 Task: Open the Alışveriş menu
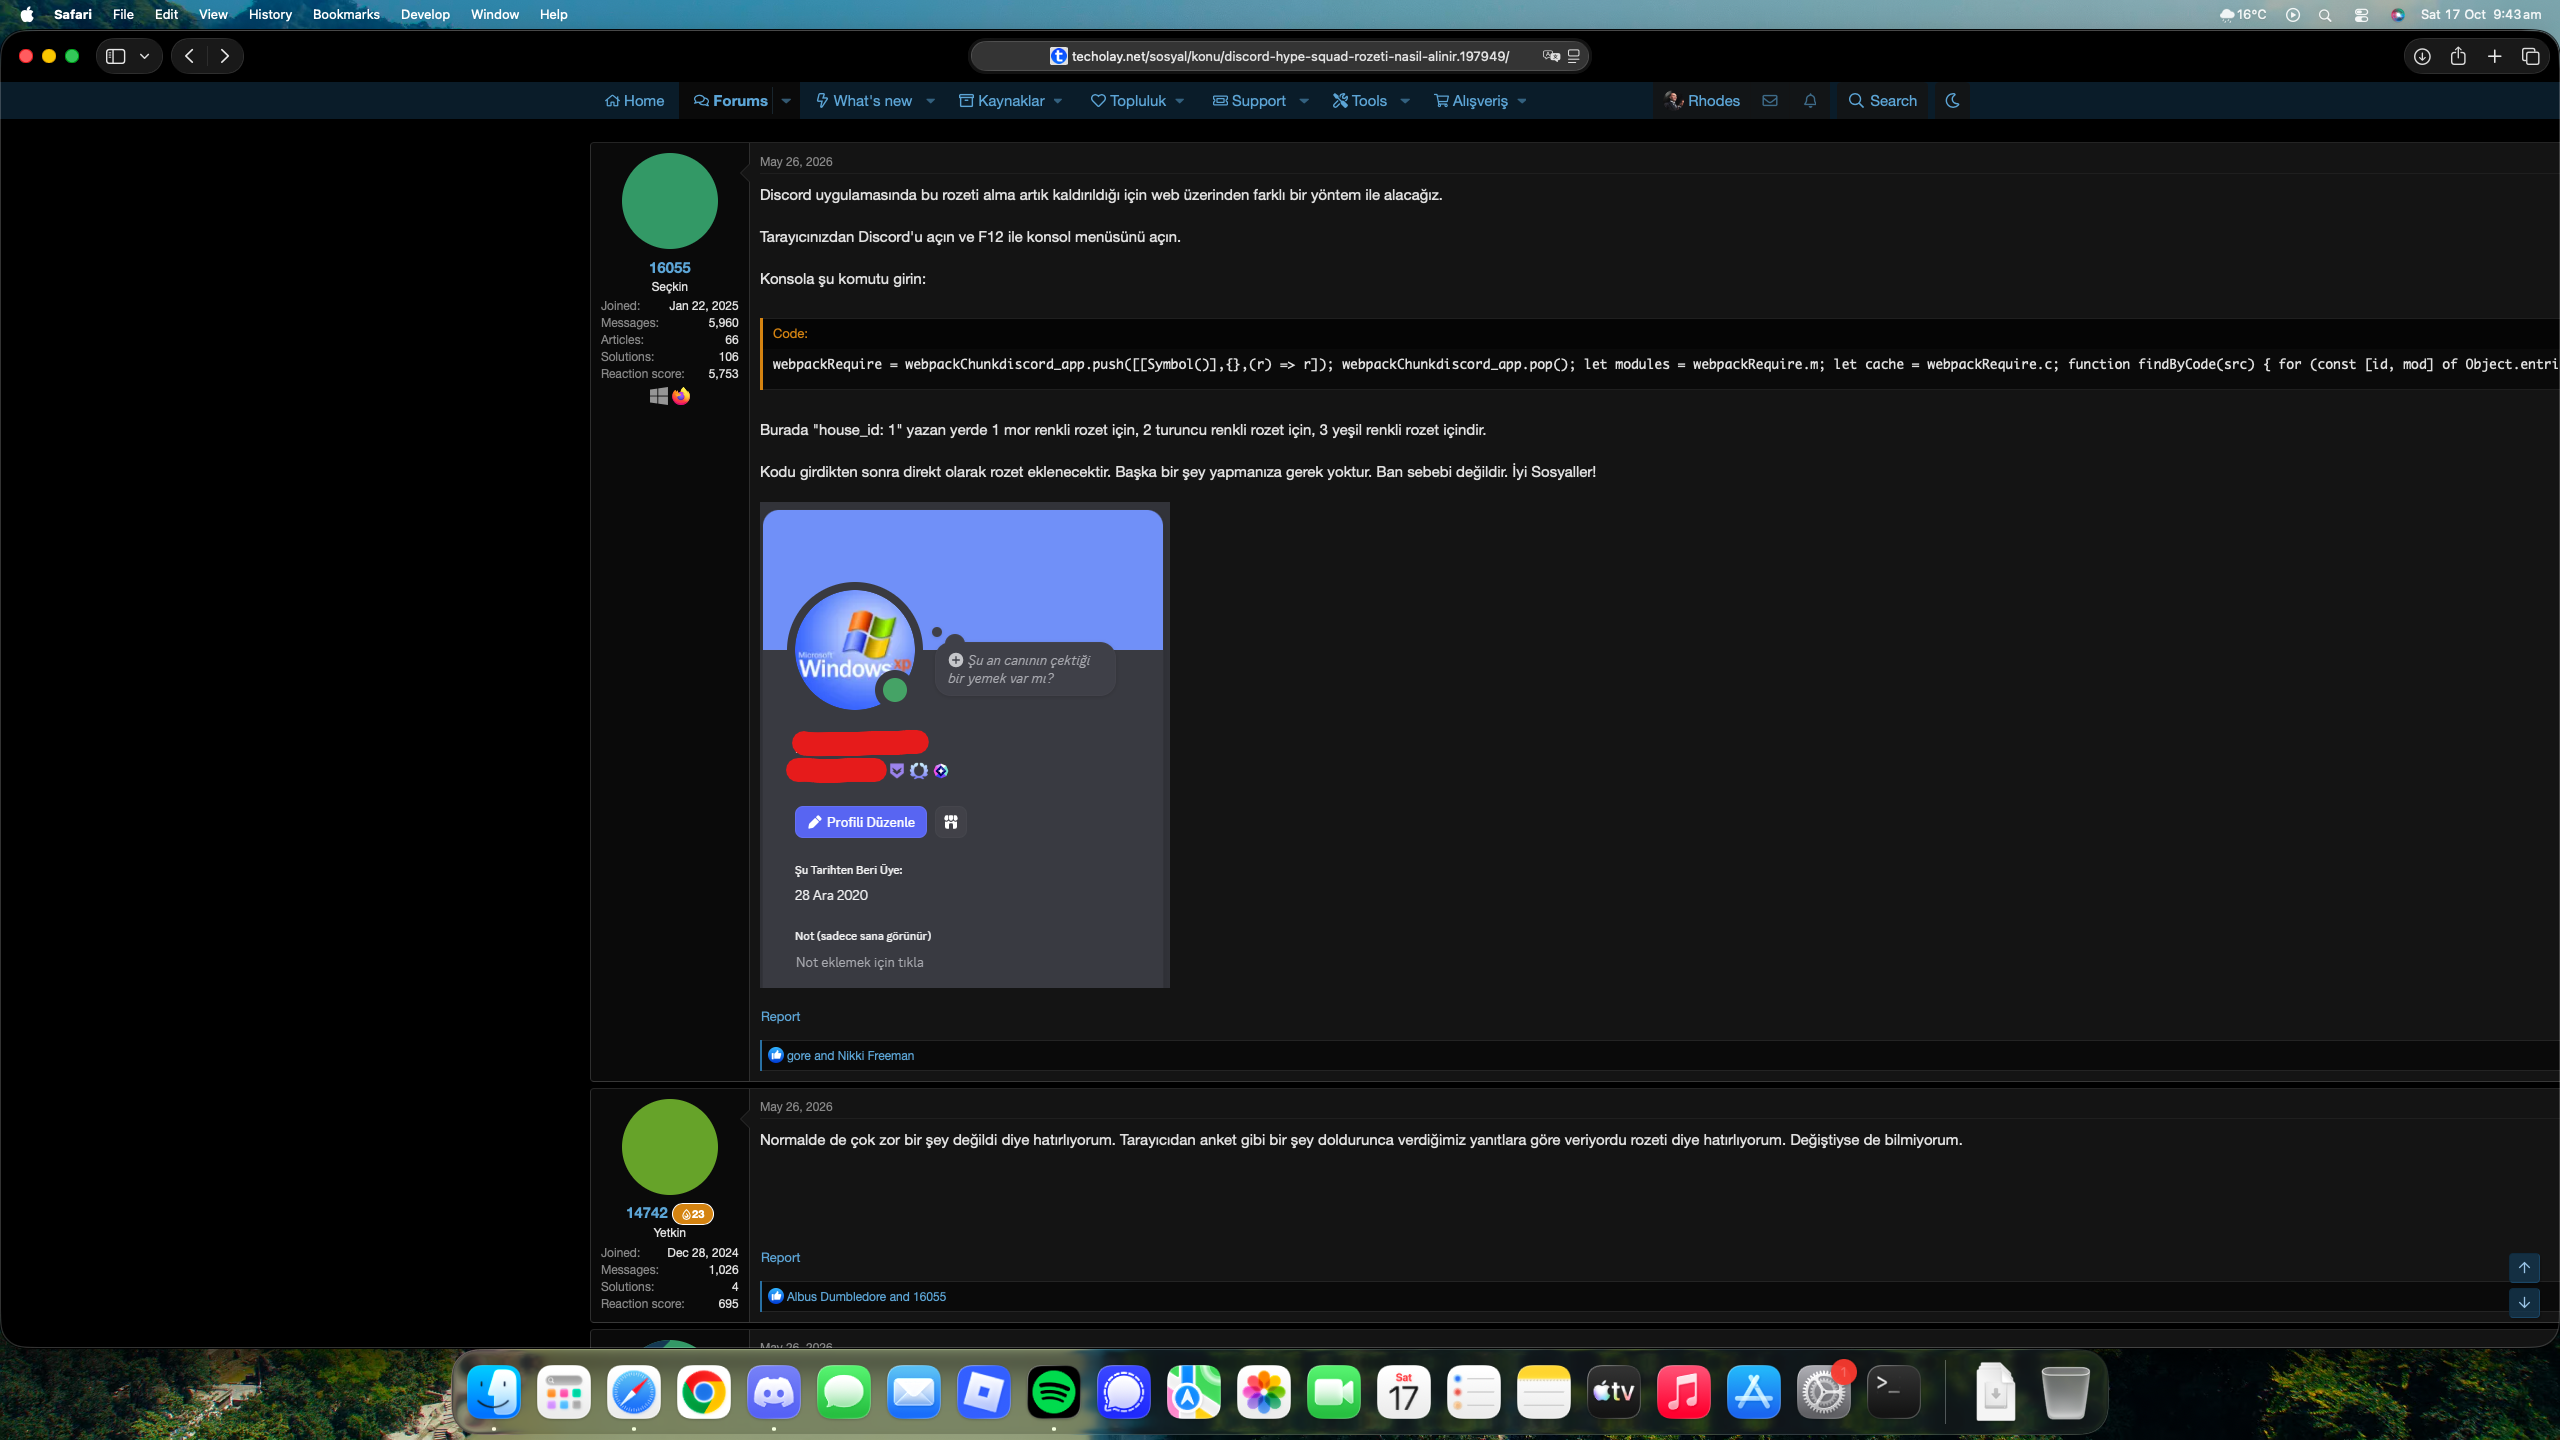1470,100
